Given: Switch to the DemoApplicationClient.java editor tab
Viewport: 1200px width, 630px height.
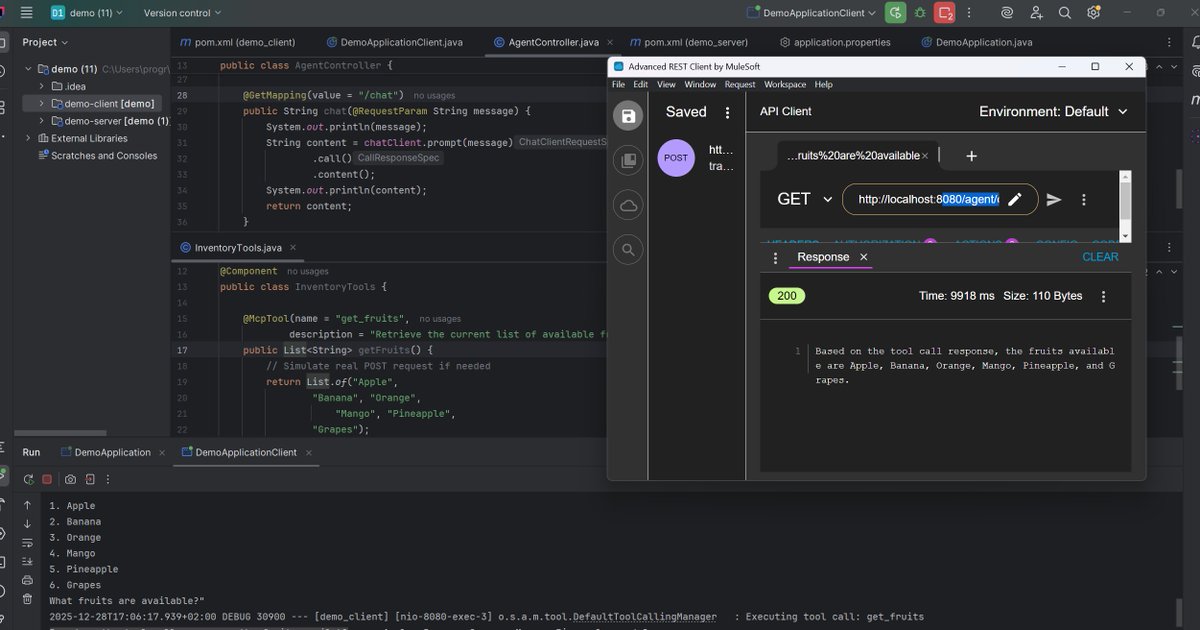Looking at the screenshot, I should point(394,42).
